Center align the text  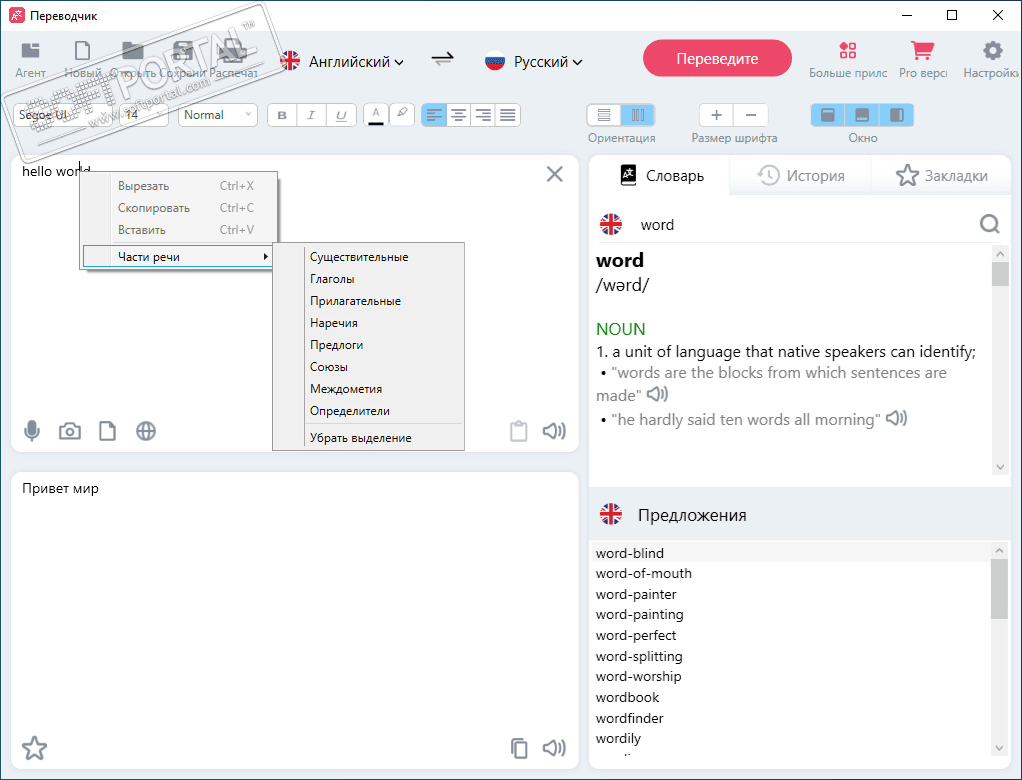coord(459,115)
